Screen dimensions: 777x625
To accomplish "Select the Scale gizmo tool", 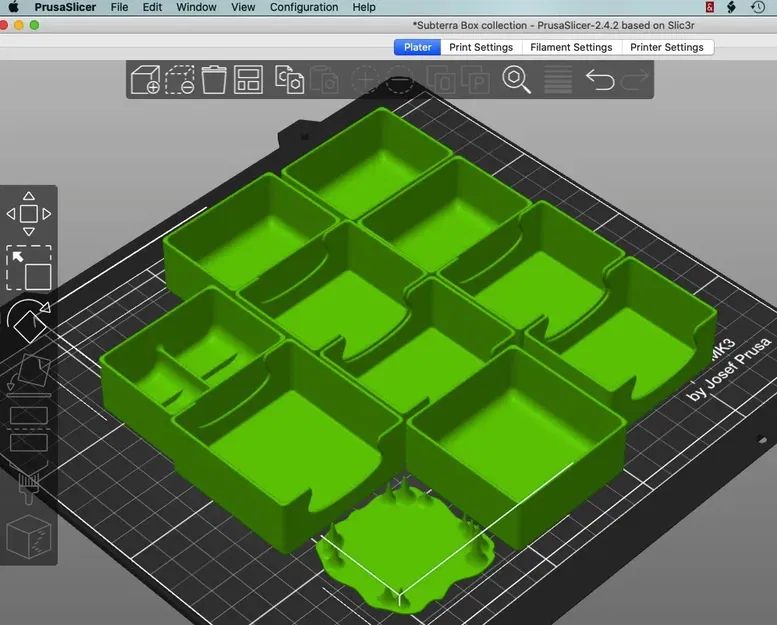I will coord(29,268).
